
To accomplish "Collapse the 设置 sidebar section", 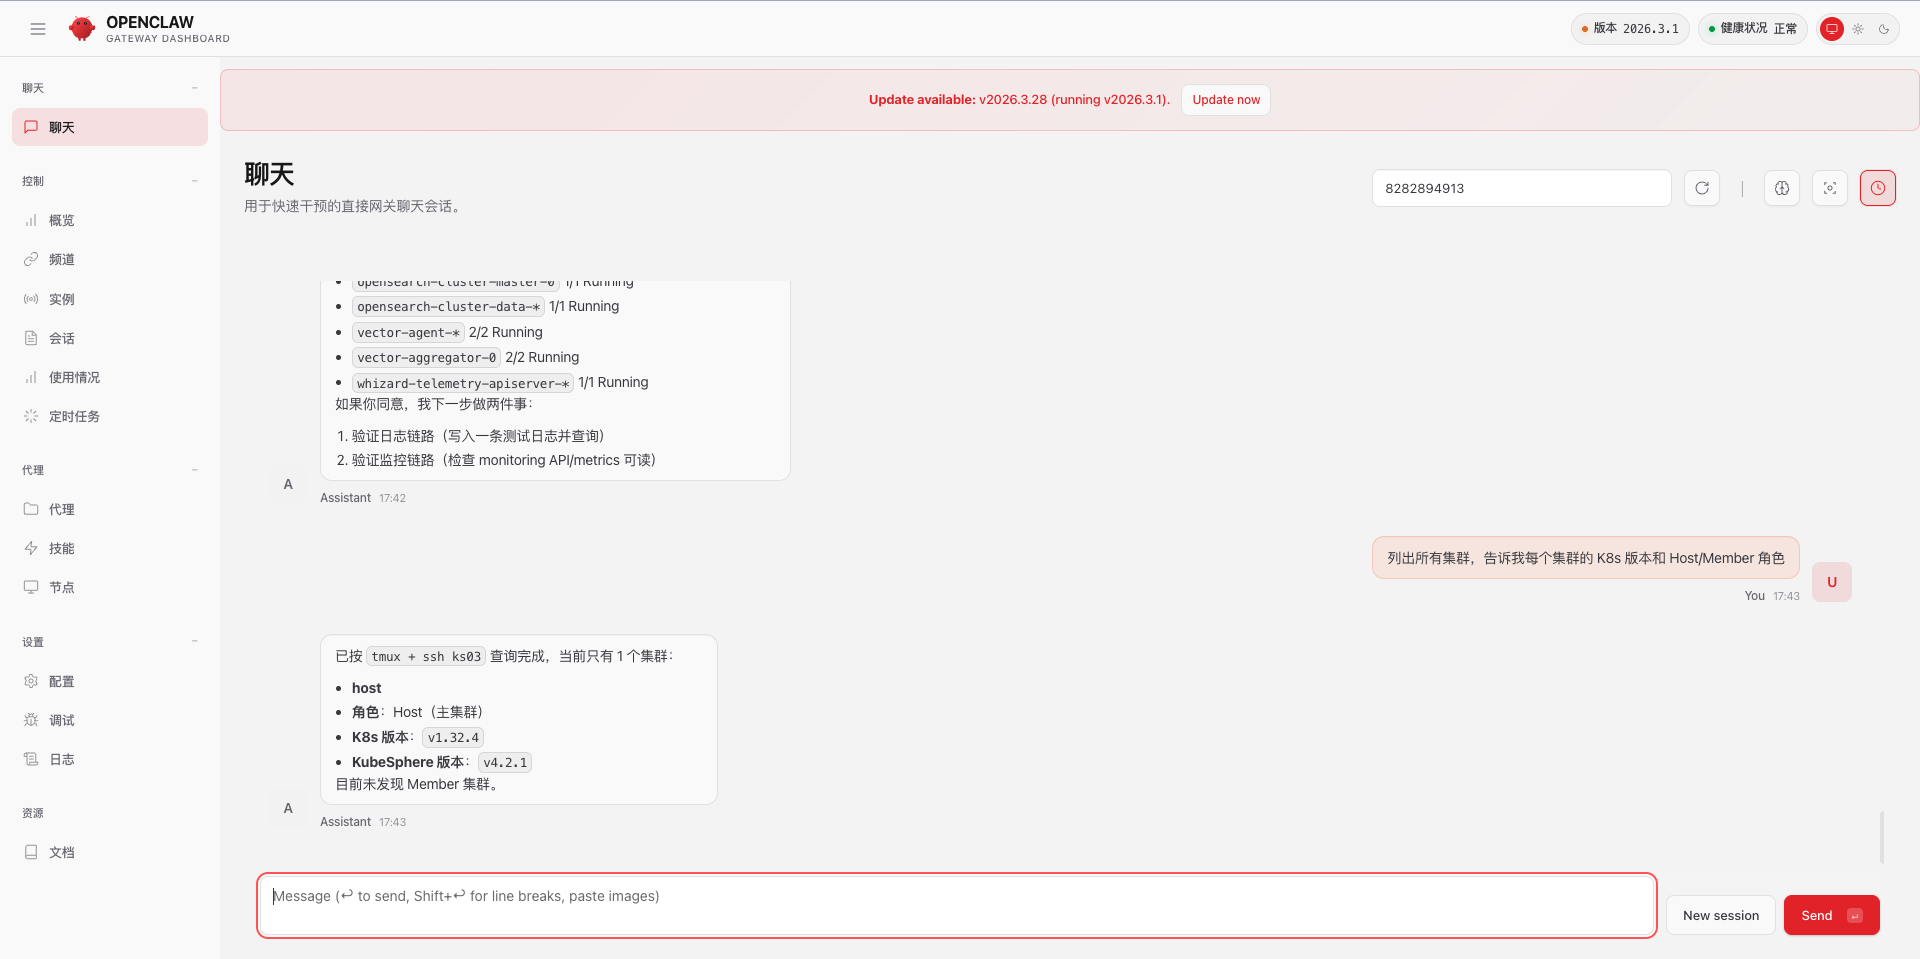I will 195,642.
